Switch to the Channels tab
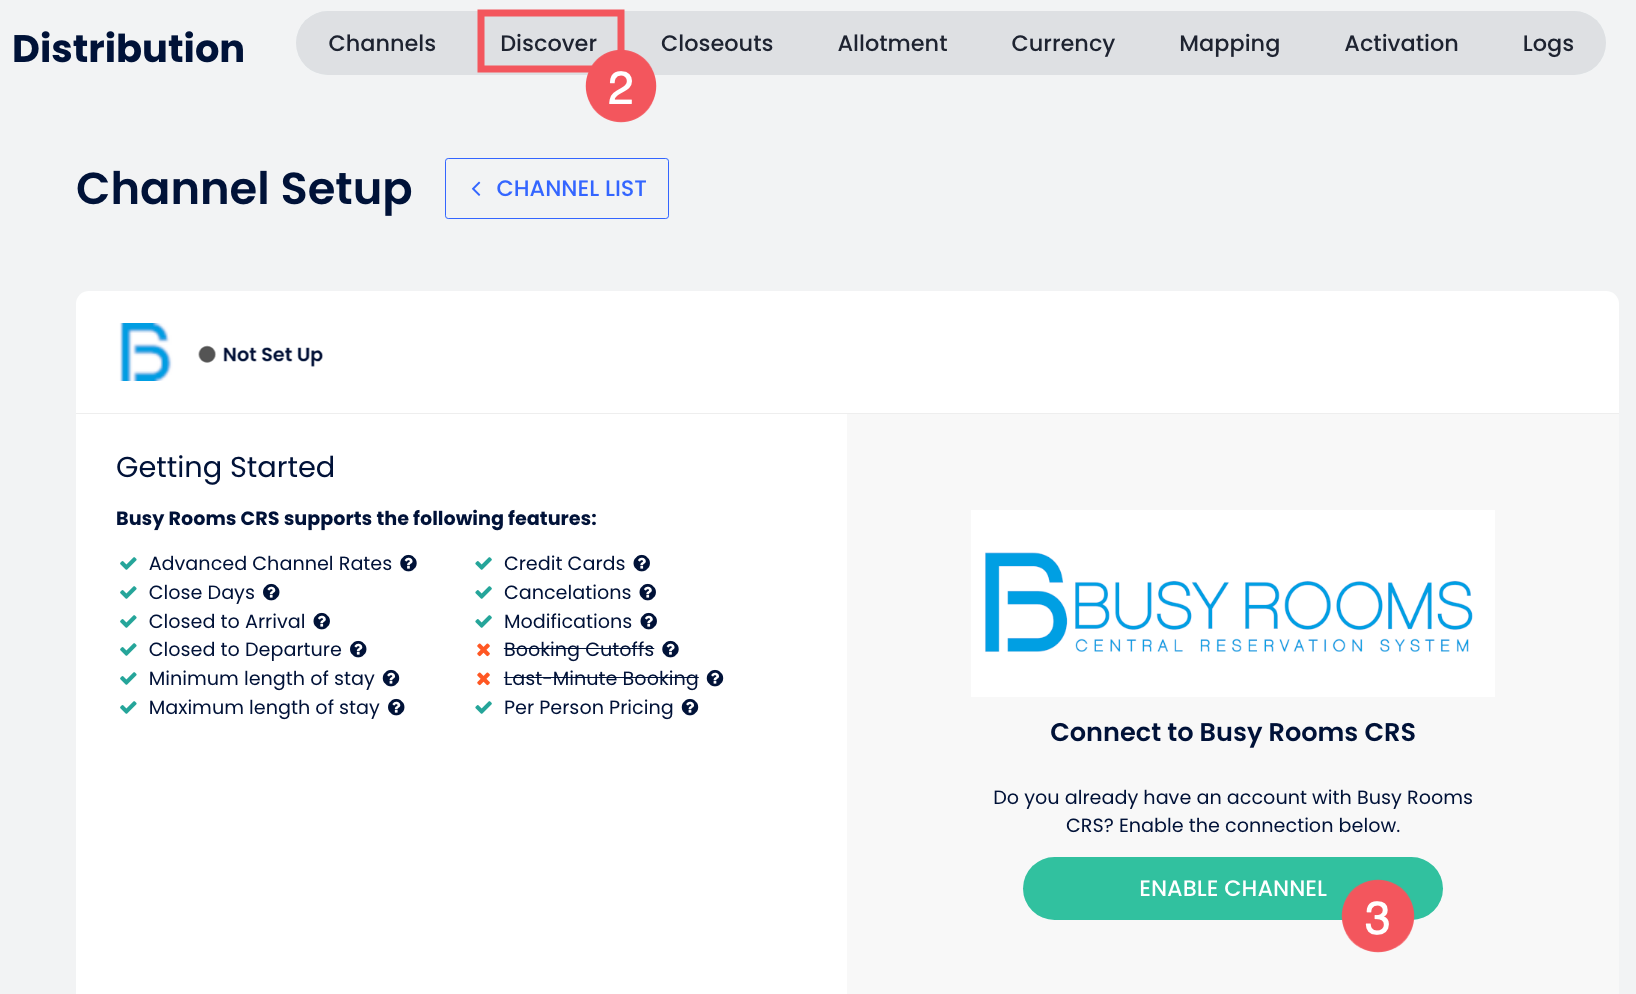The height and width of the screenshot is (994, 1636). (x=382, y=43)
